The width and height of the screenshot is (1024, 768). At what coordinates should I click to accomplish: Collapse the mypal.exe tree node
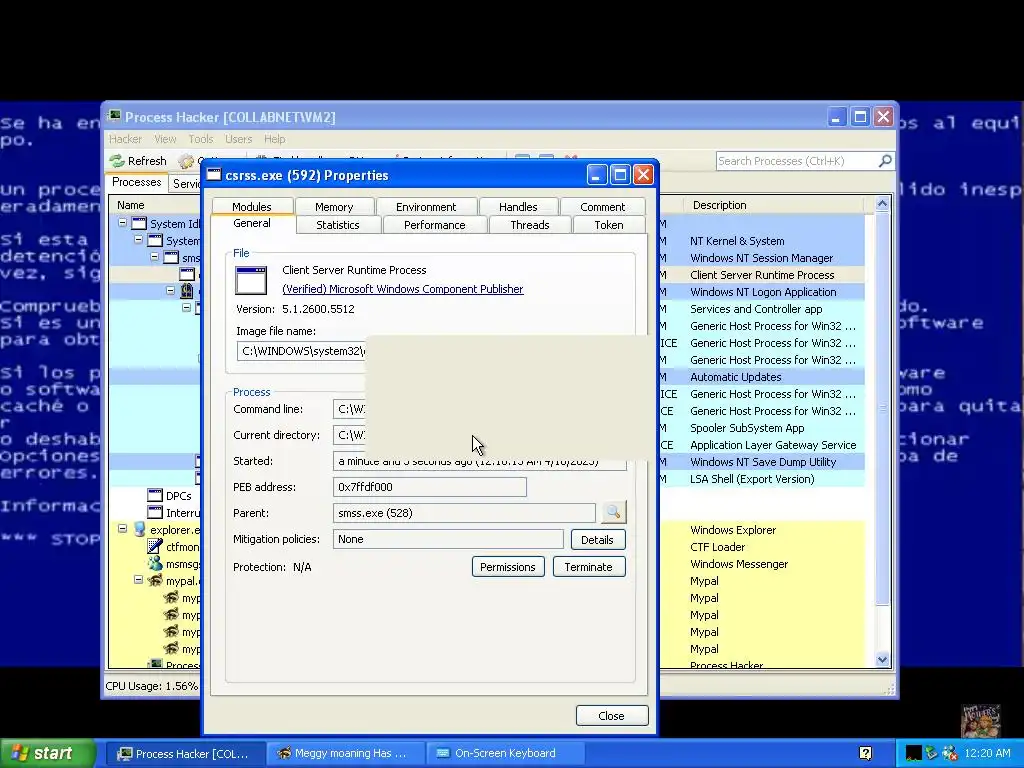(x=138, y=579)
